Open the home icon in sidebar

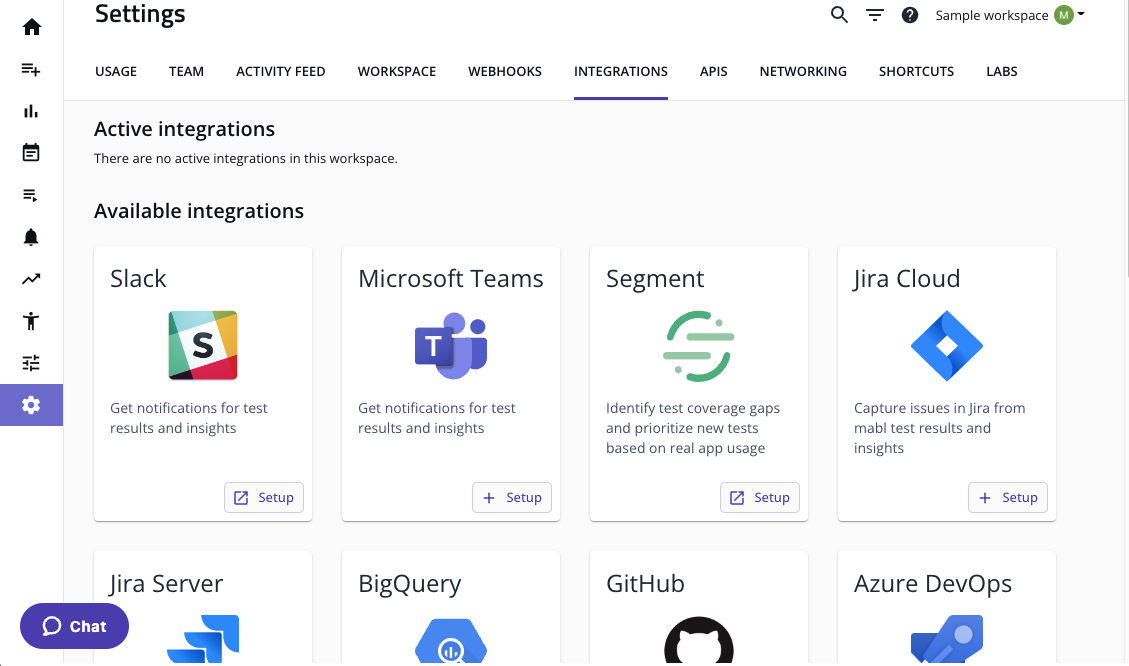pyautogui.click(x=32, y=27)
